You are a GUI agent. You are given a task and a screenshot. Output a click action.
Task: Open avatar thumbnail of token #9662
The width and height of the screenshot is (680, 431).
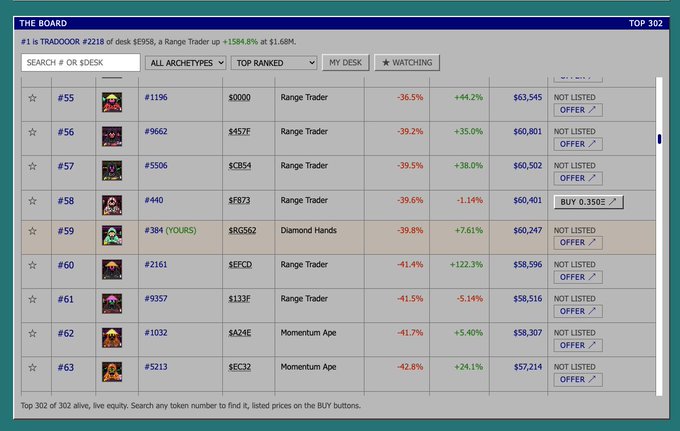coord(112,137)
